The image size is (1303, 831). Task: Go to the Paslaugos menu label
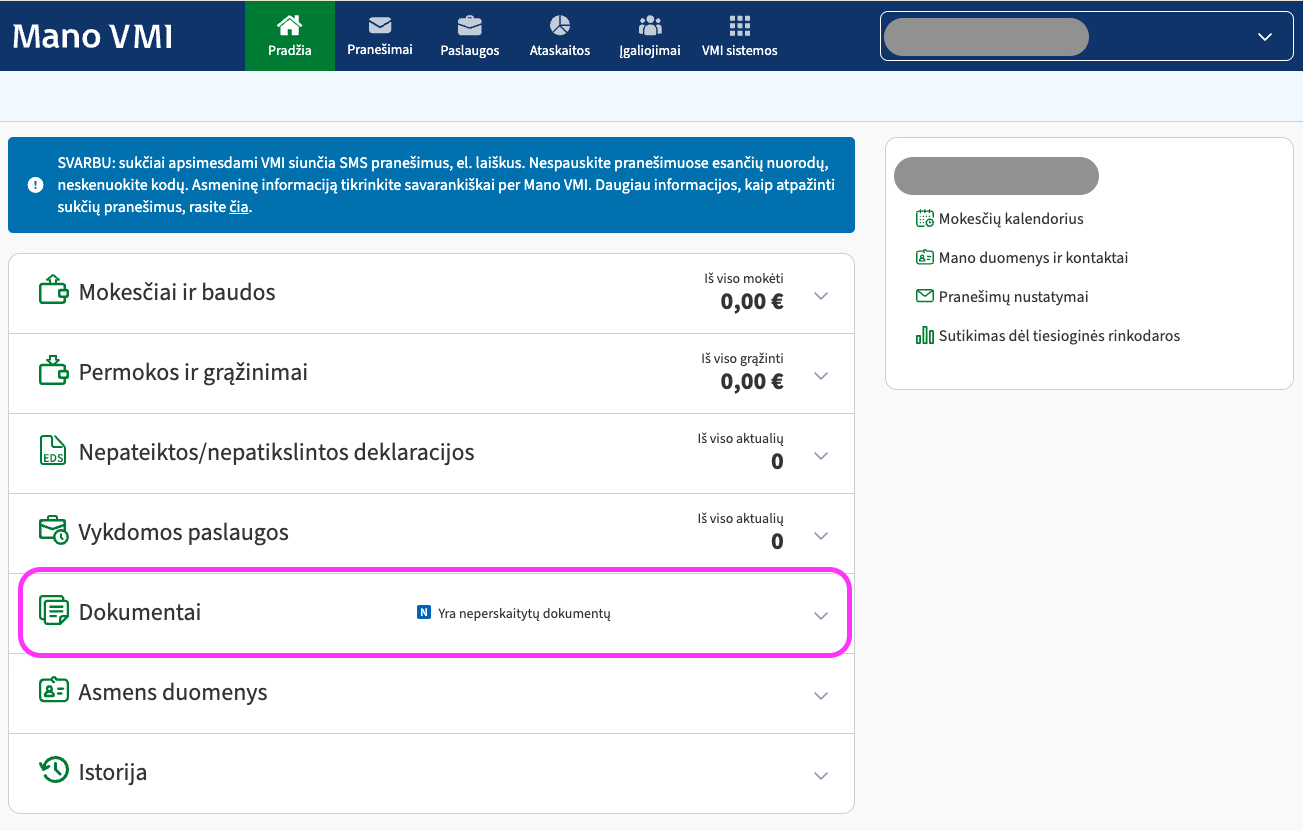pos(470,50)
